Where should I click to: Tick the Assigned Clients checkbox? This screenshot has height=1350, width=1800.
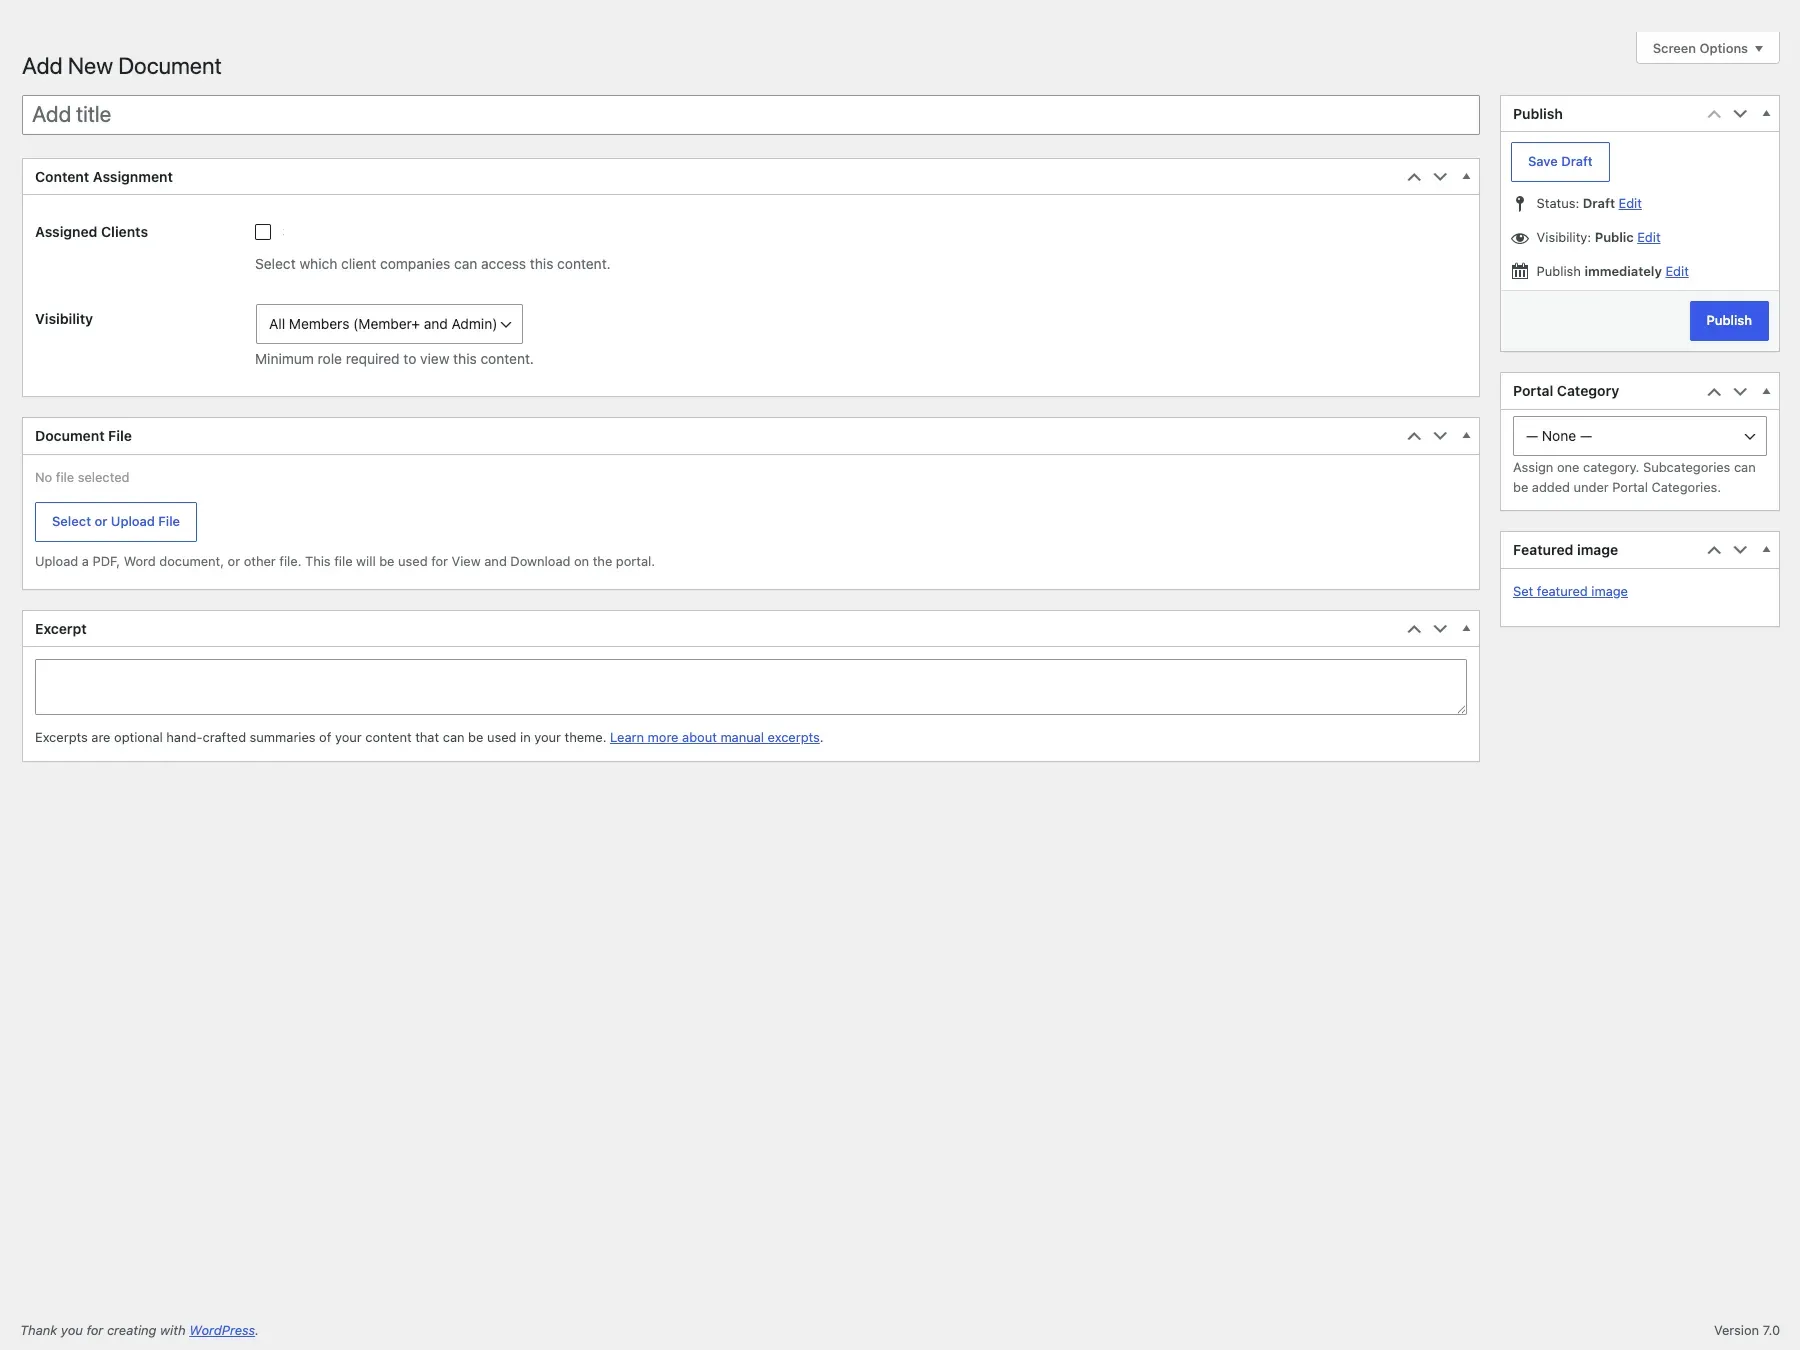[263, 232]
